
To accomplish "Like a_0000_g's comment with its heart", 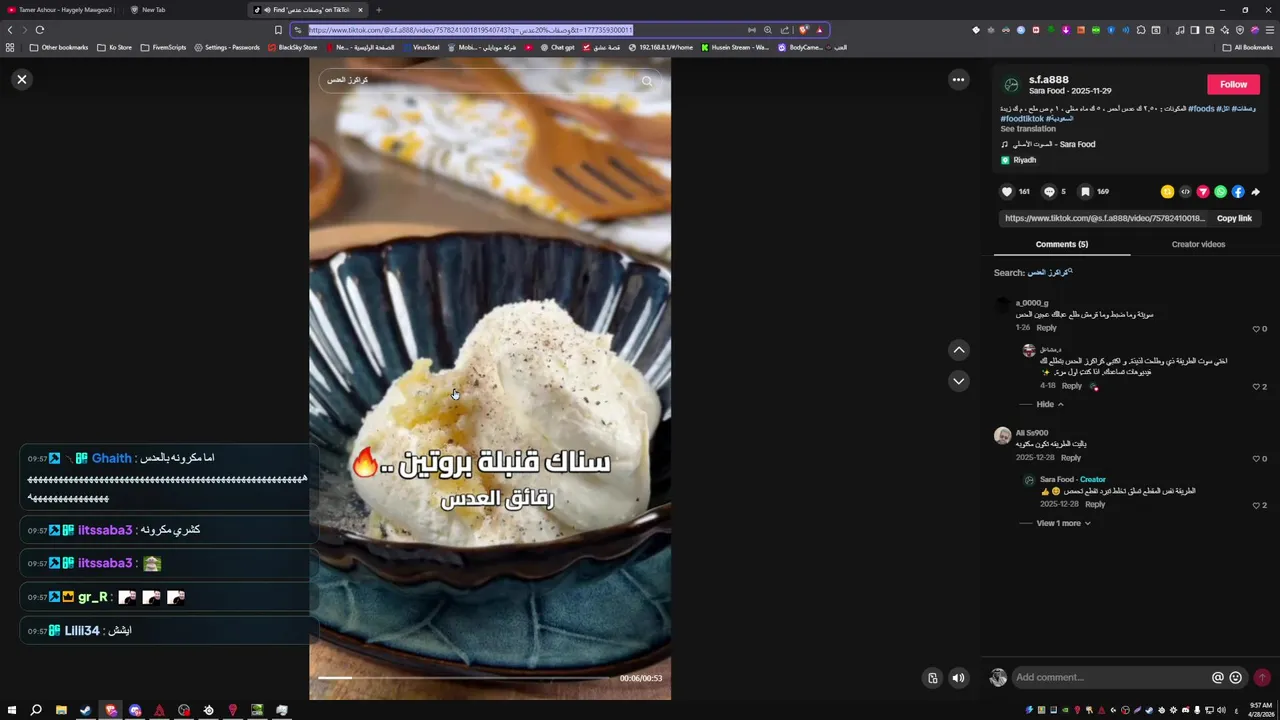I will [1256, 329].
